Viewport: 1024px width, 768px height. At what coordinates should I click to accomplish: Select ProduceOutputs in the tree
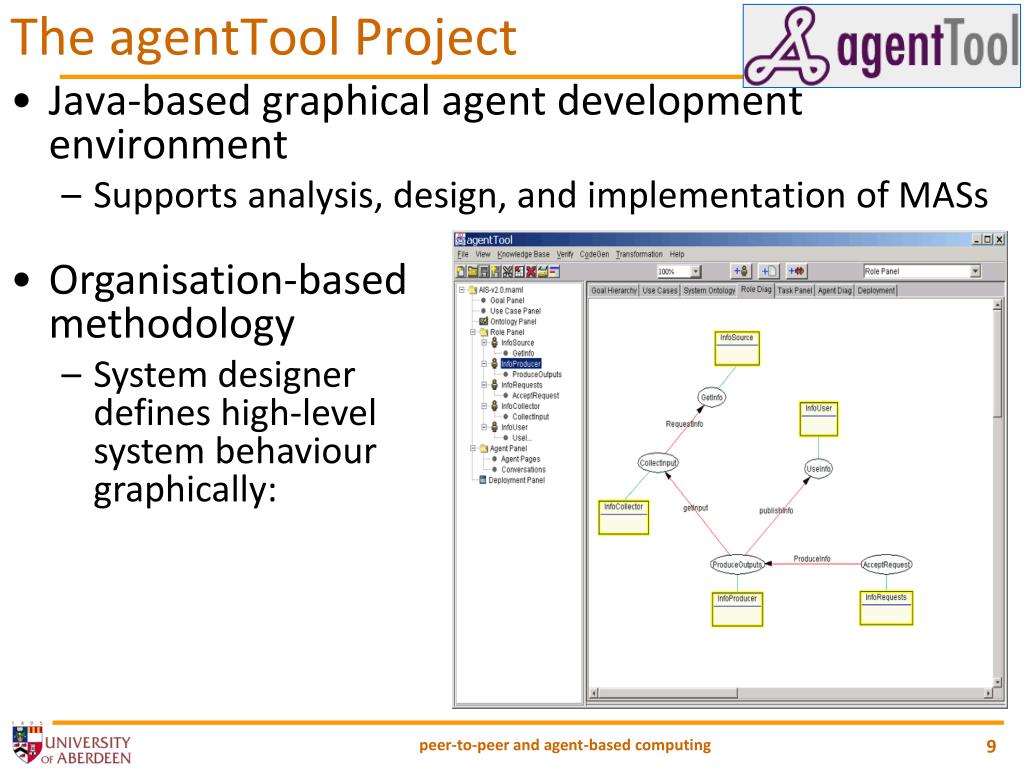(x=537, y=374)
